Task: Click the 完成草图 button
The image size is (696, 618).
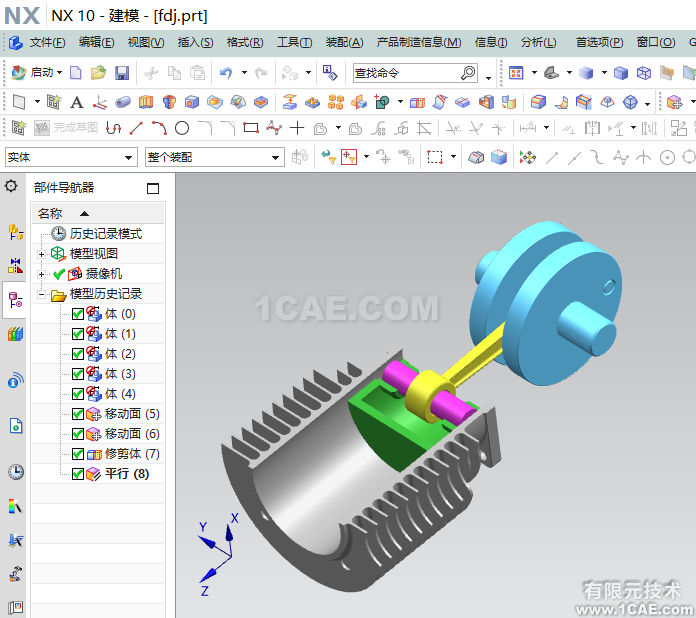Action: pos(66,128)
